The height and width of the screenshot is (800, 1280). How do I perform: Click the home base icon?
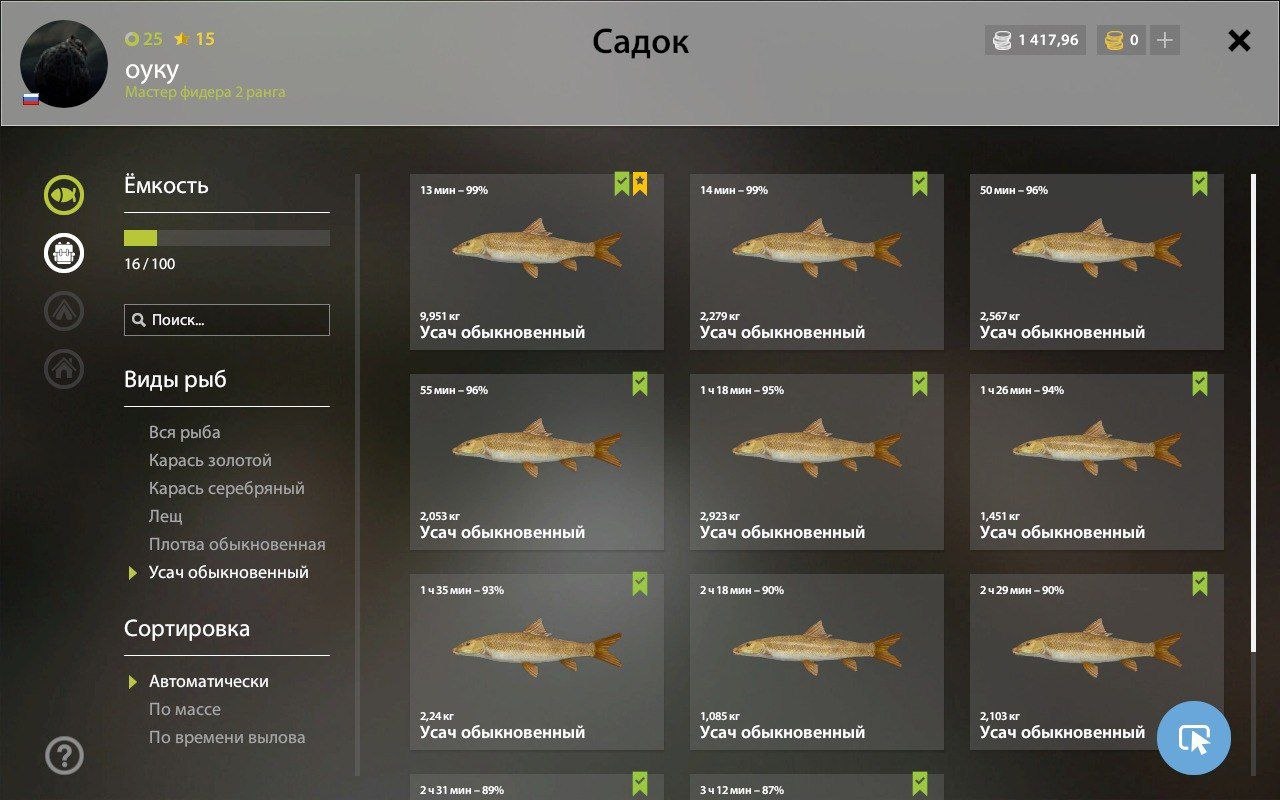click(64, 369)
